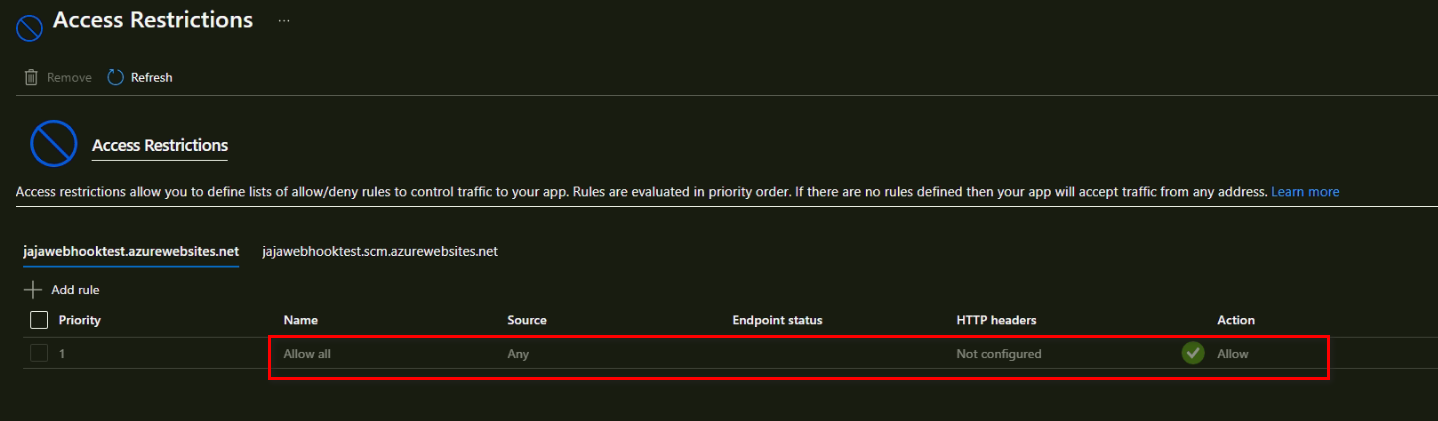Click the HTTP headers column header
Viewport: 1438px width, 421px height.
click(x=996, y=320)
